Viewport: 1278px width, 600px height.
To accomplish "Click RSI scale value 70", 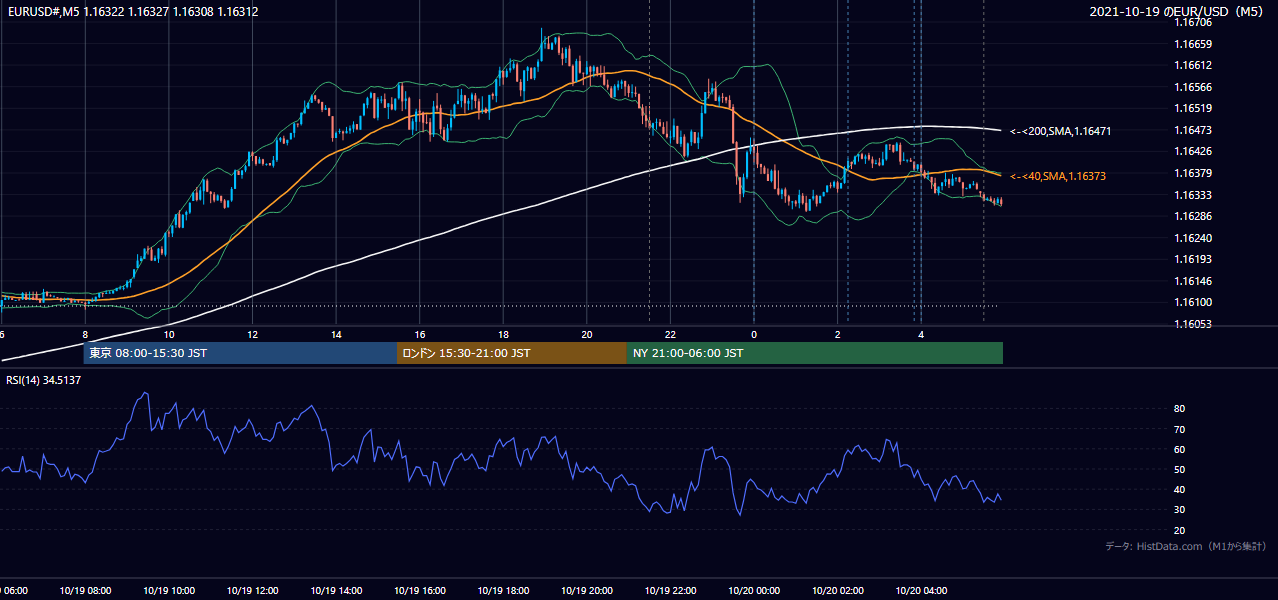I will [x=1179, y=429].
